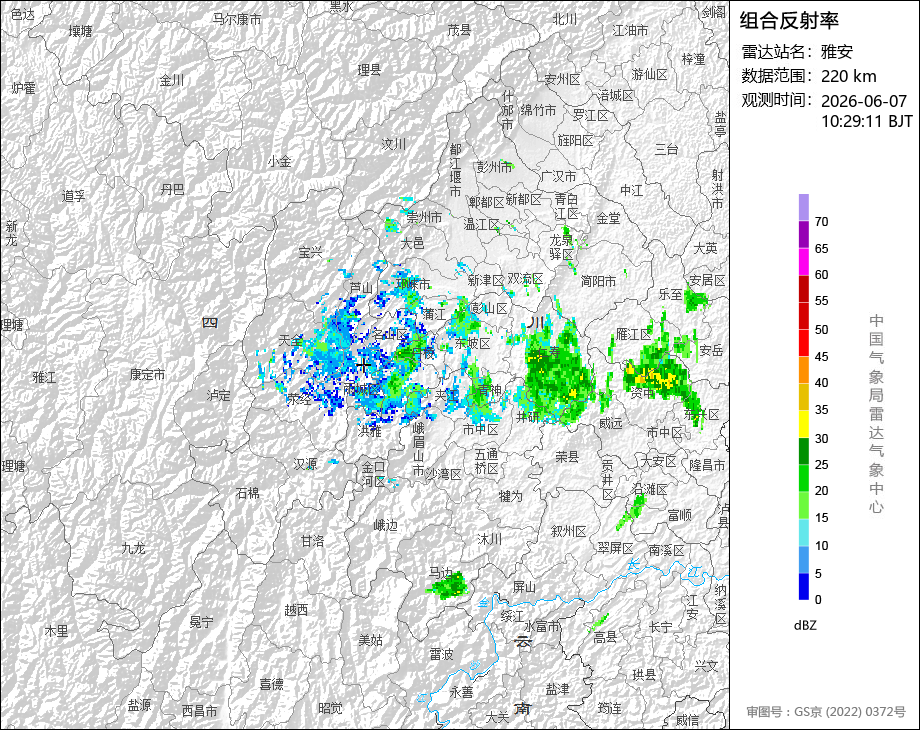The height and width of the screenshot is (730, 920).
Task: Click the dBZ unit label under legend
Action: pos(805,626)
